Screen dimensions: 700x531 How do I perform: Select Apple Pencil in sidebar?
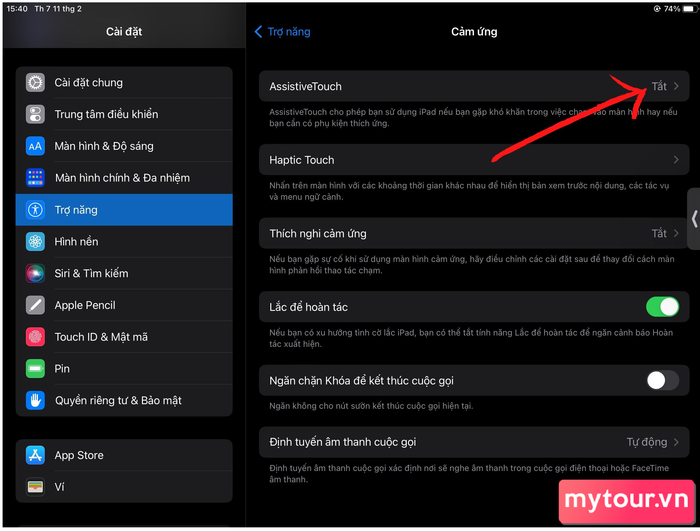[x=124, y=305]
